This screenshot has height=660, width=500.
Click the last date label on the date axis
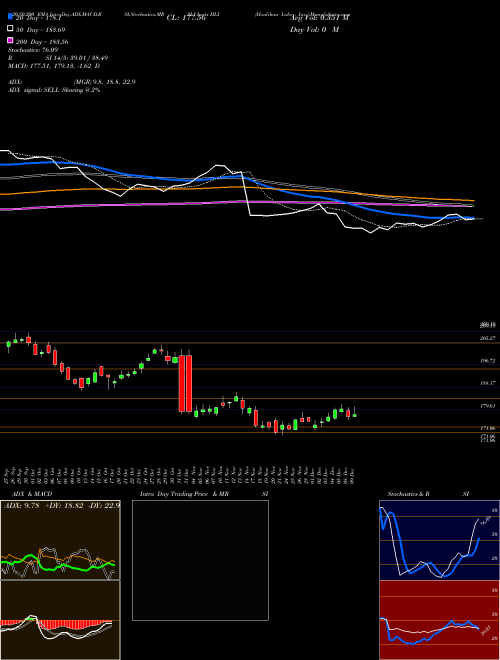(352, 476)
